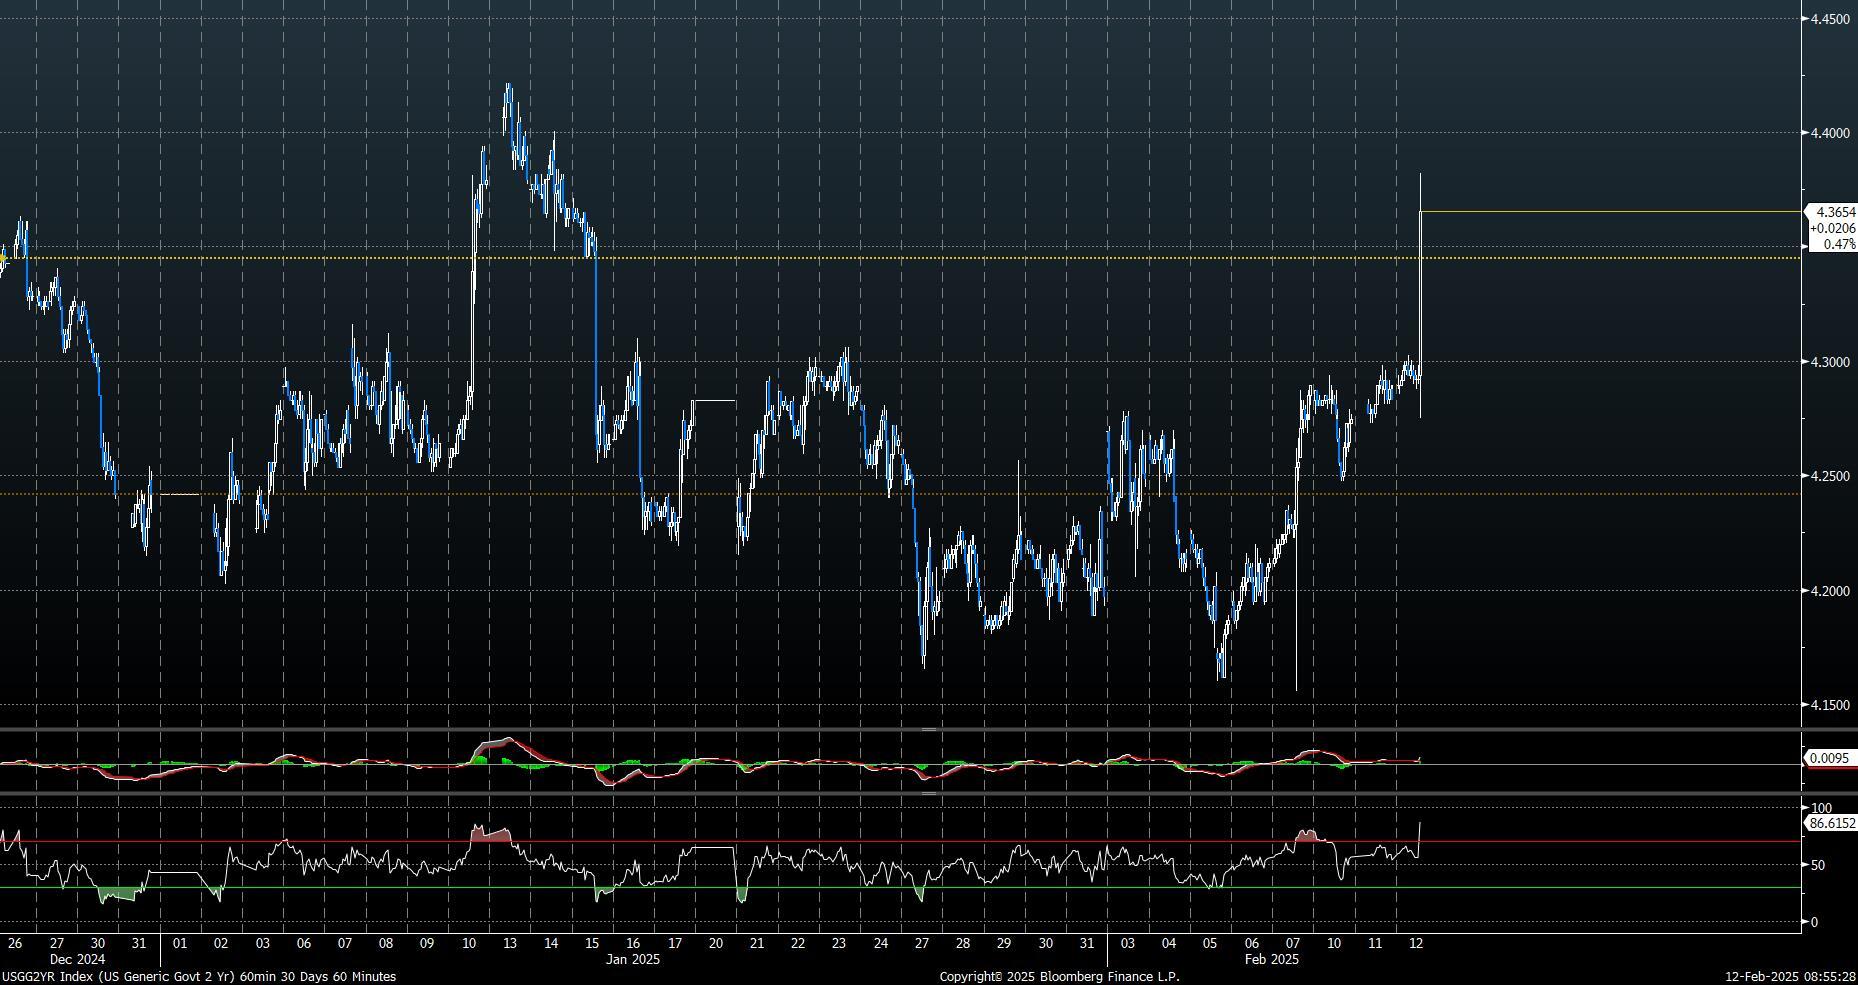1858x985 pixels.
Task: Click the RSI axis label 100
Action: click(x=1821, y=807)
